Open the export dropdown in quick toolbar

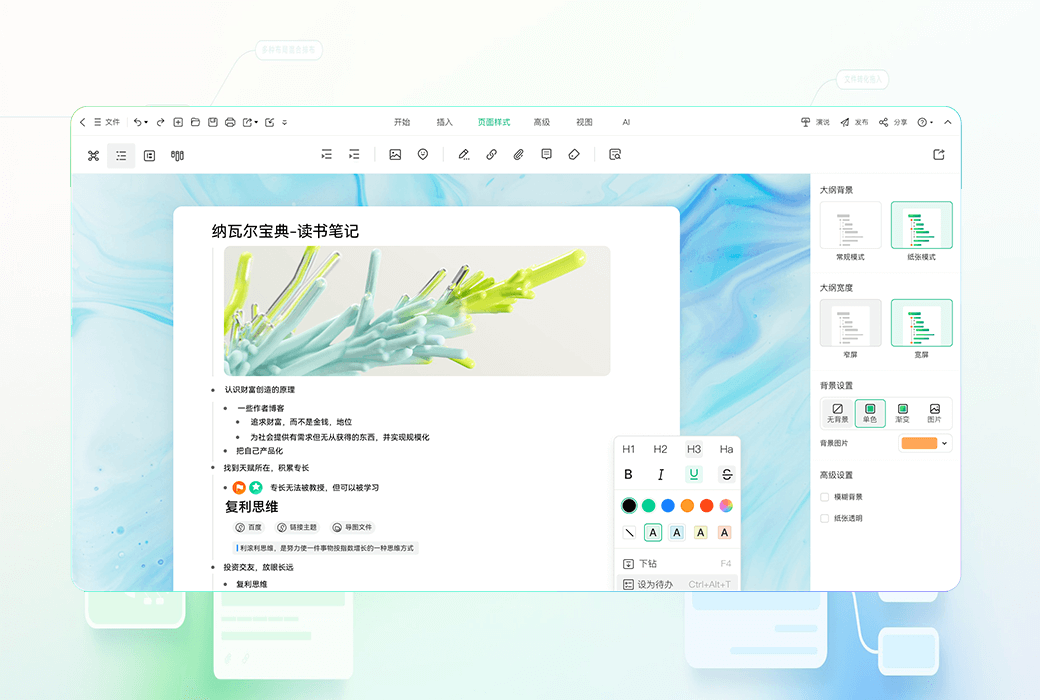click(x=256, y=123)
